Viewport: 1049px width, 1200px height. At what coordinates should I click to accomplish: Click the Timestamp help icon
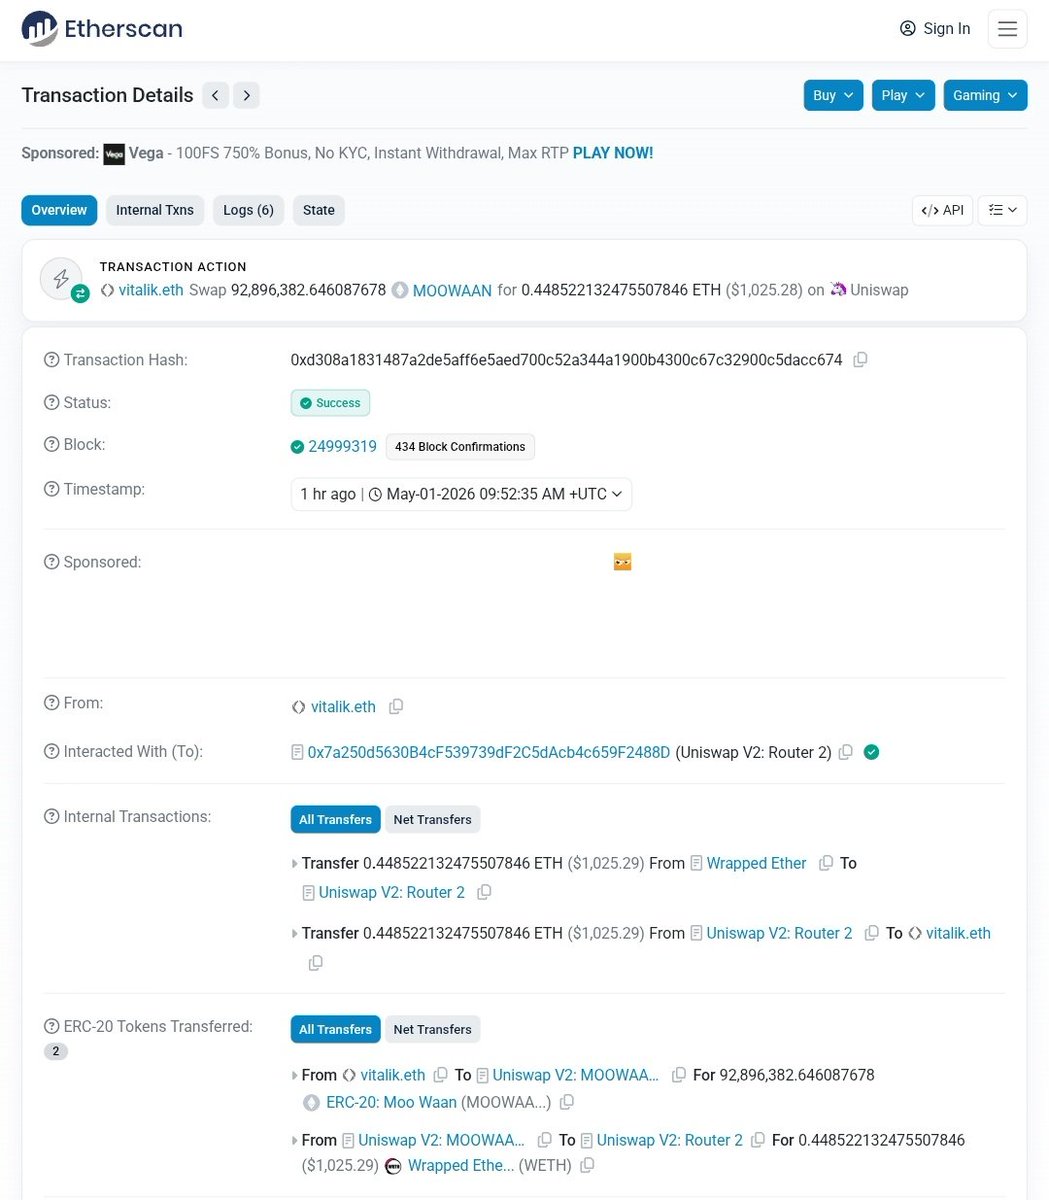52,490
